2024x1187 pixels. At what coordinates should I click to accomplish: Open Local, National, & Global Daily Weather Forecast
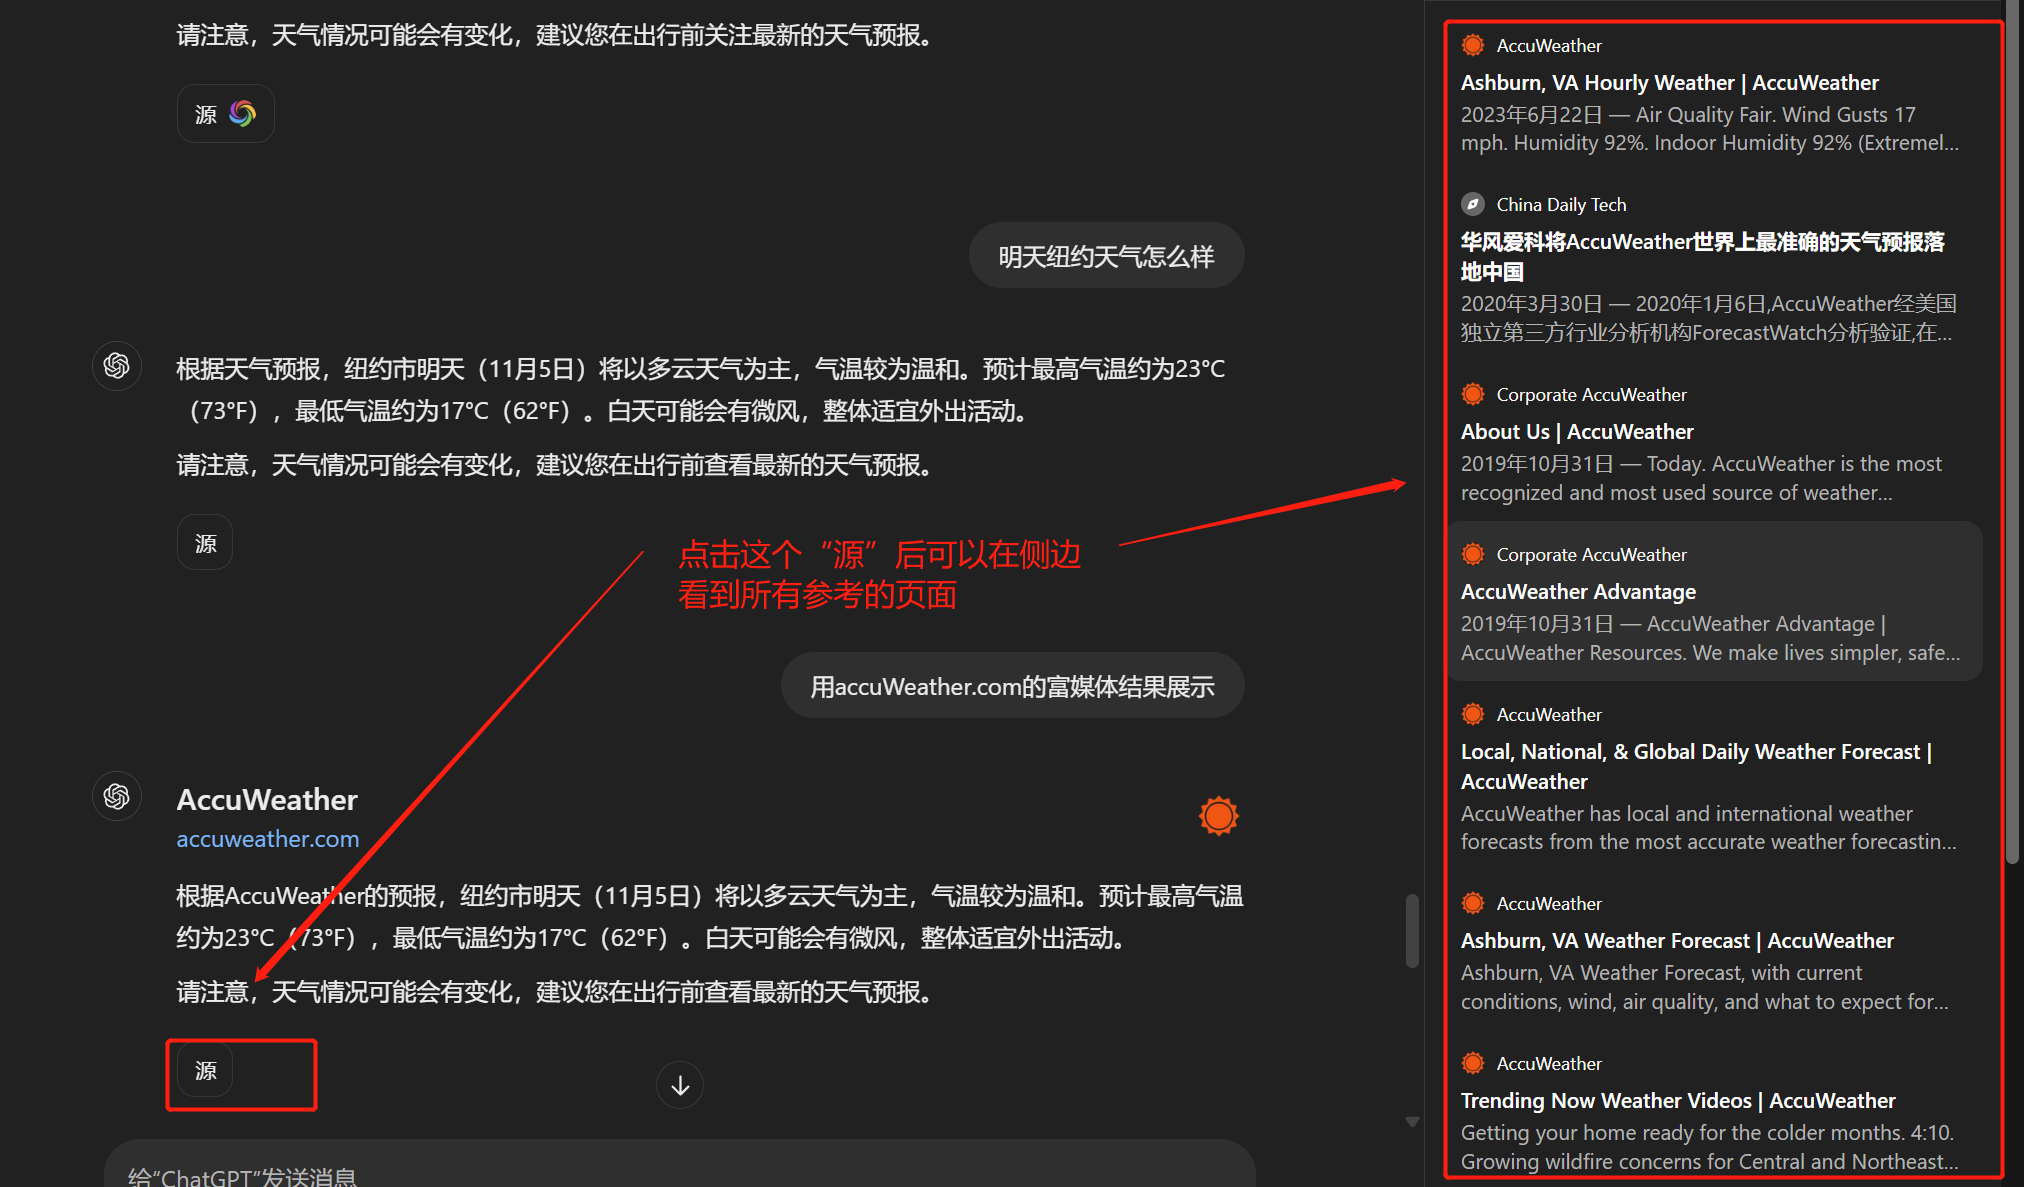tap(1696, 766)
